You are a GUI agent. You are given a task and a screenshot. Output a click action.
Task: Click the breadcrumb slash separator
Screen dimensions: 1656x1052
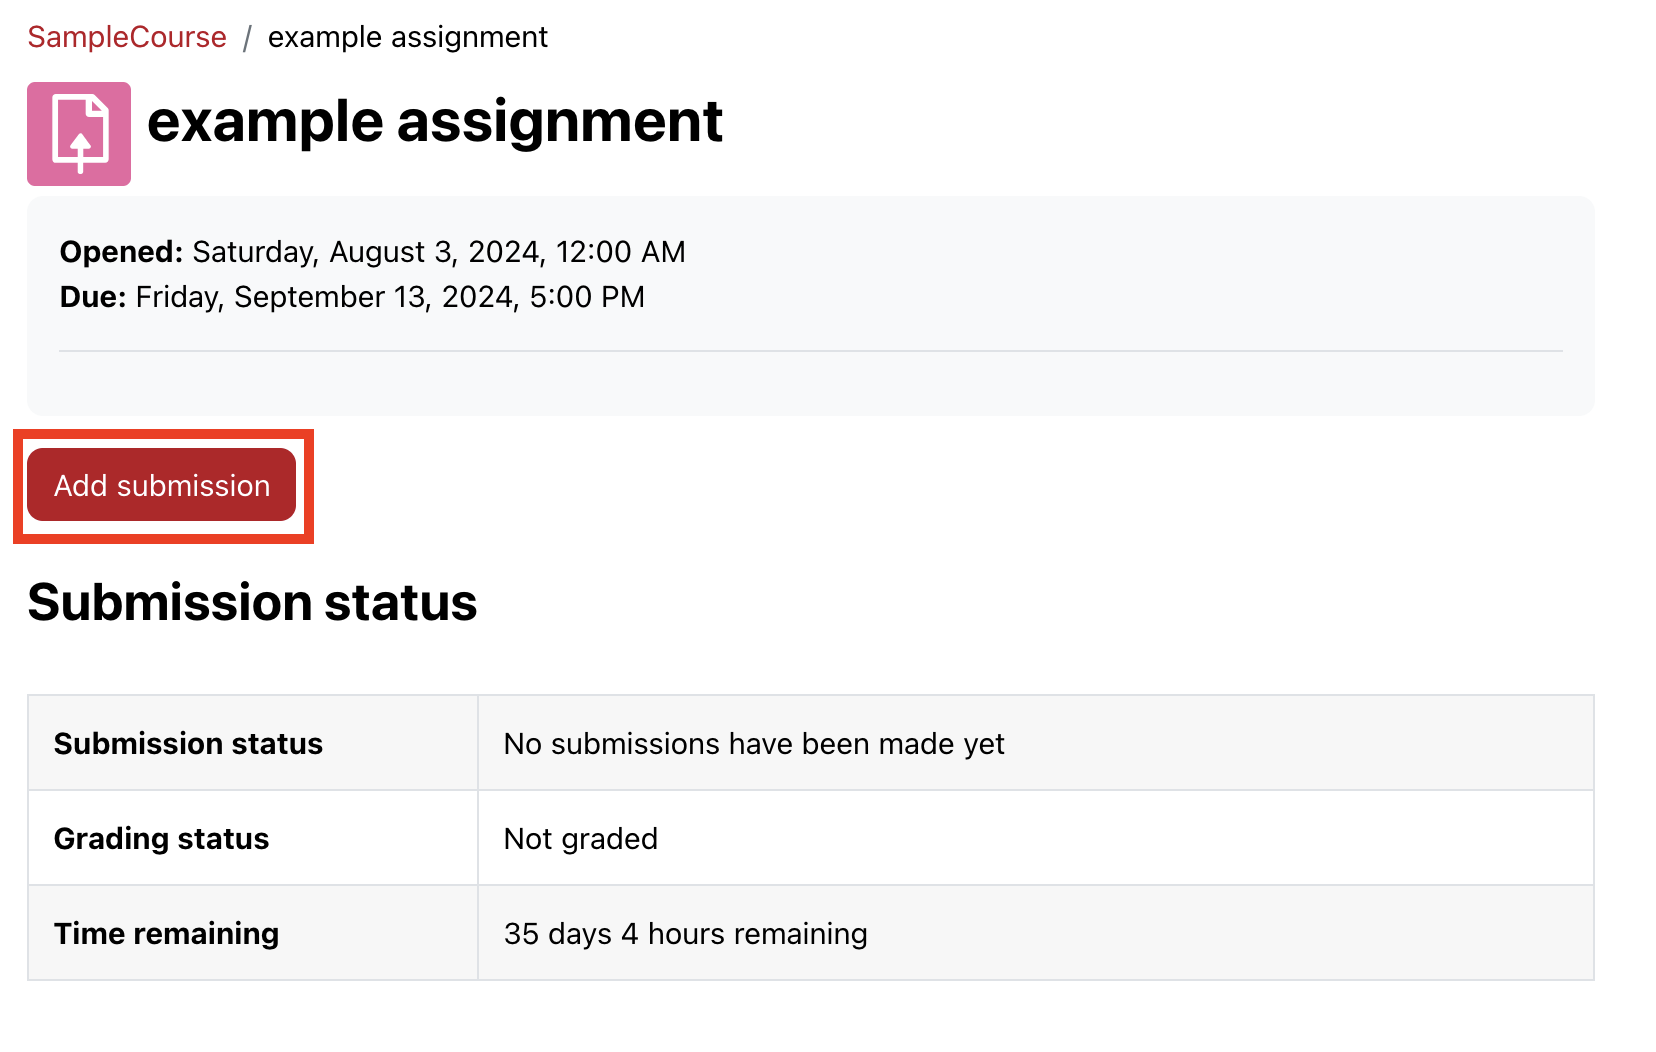(247, 38)
